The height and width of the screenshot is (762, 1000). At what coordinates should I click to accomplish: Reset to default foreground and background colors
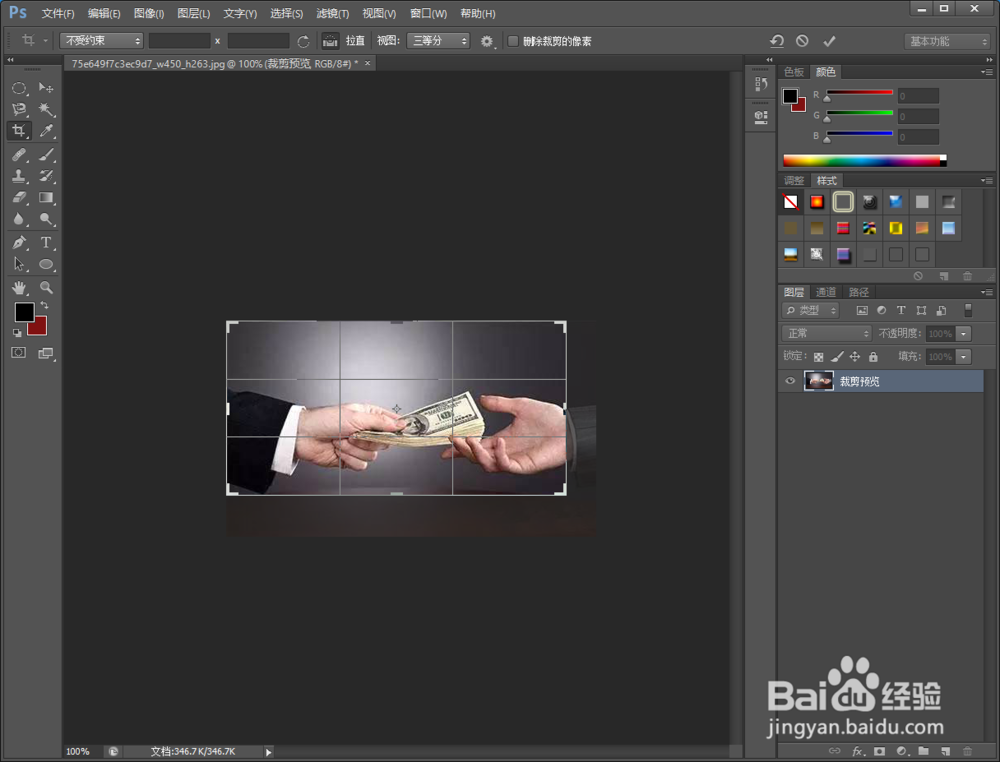click(x=17, y=333)
